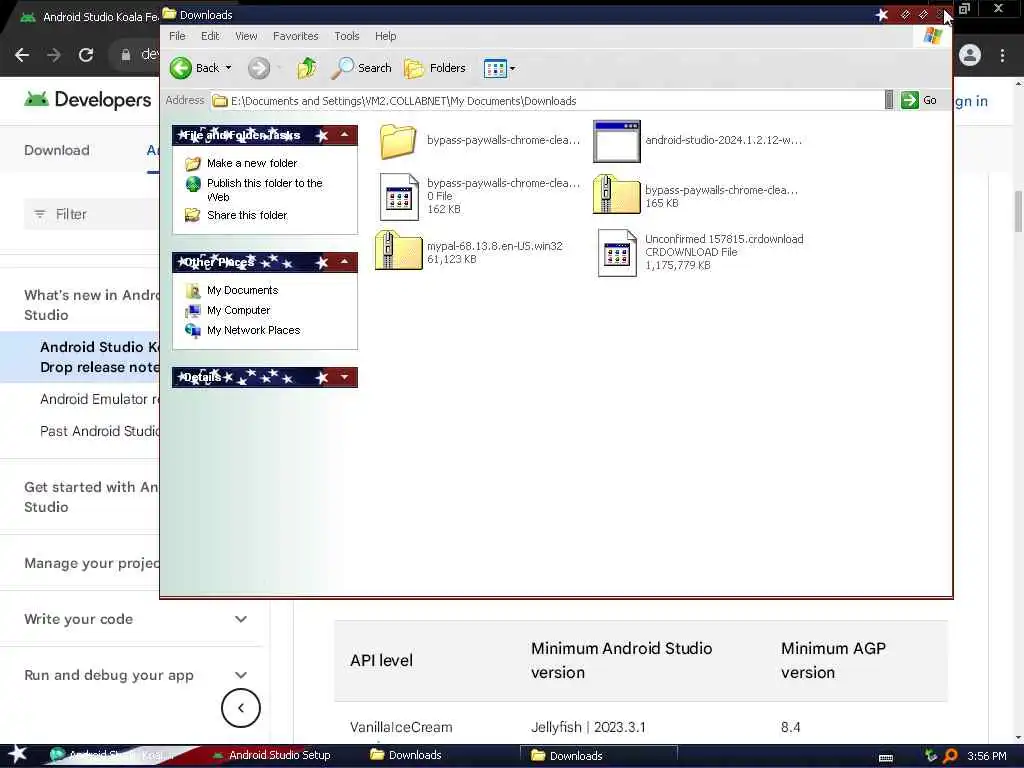Click the Filter field on Developers sidebar
1024x768 pixels.
point(91,214)
